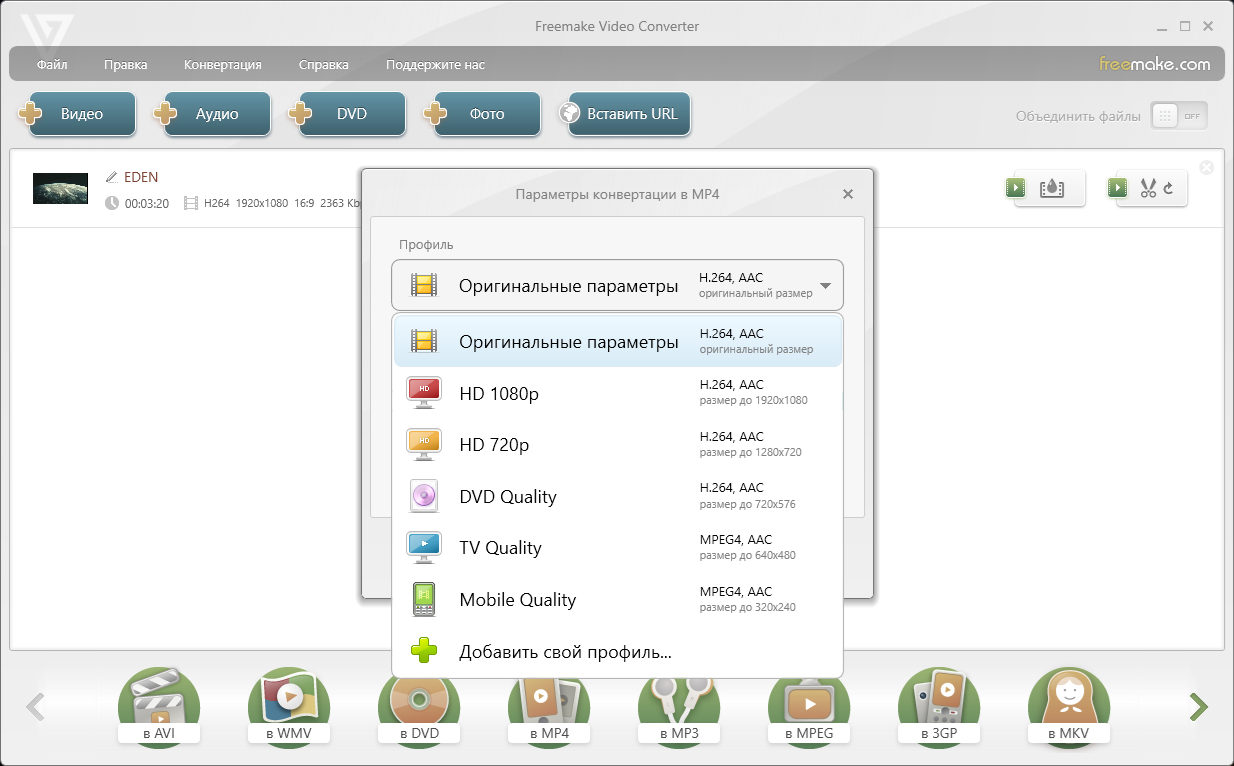The image size is (1234, 766).
Task: Pick the 3GP output format icon
Action: (939, 707)
